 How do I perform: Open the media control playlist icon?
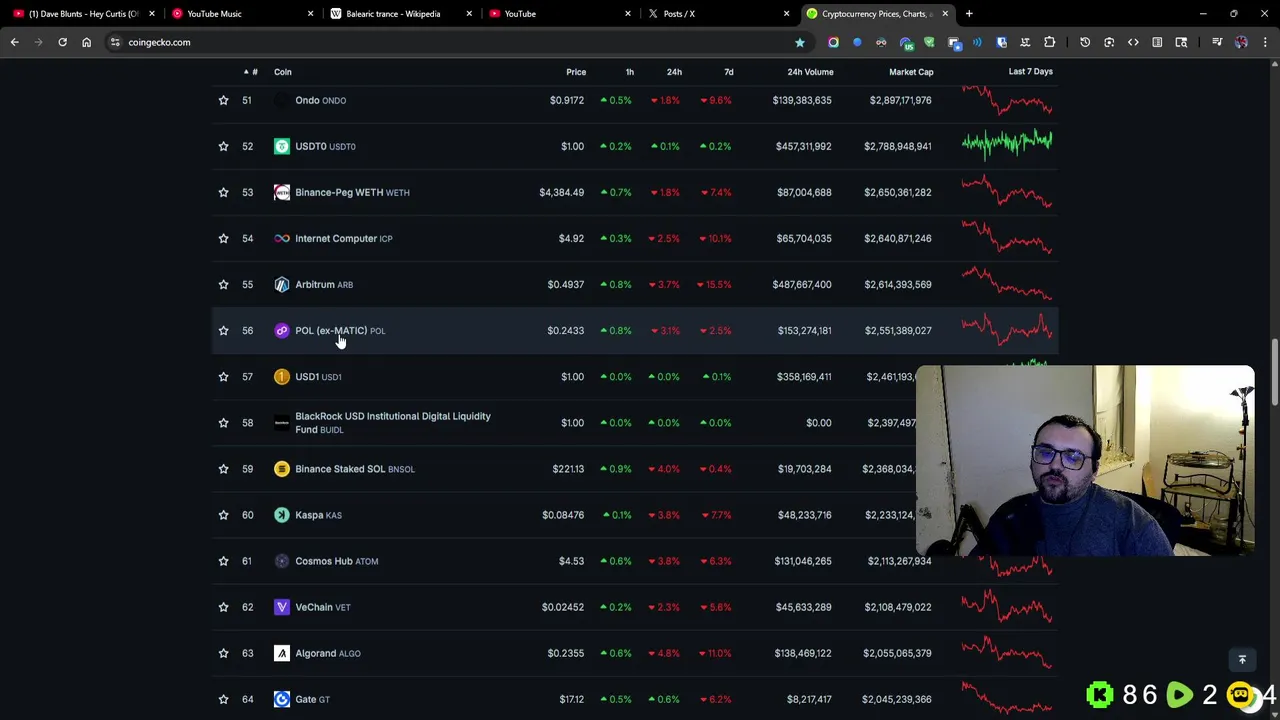[x=1217, y=42]
